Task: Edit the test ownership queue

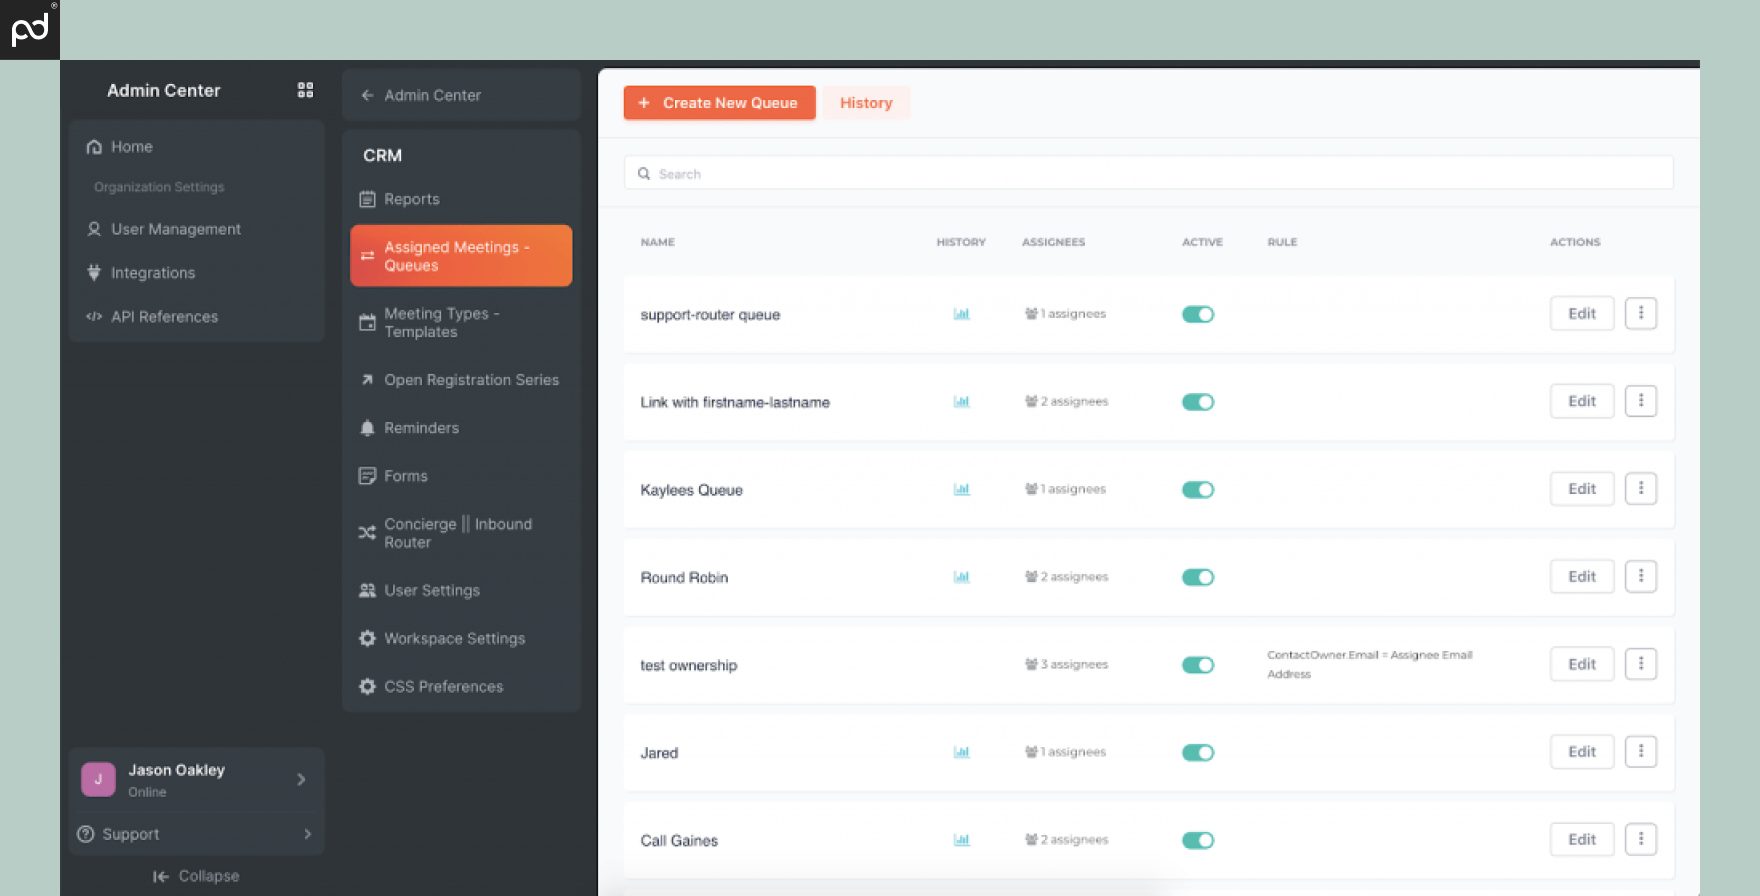Action: tap(1581, 664)
